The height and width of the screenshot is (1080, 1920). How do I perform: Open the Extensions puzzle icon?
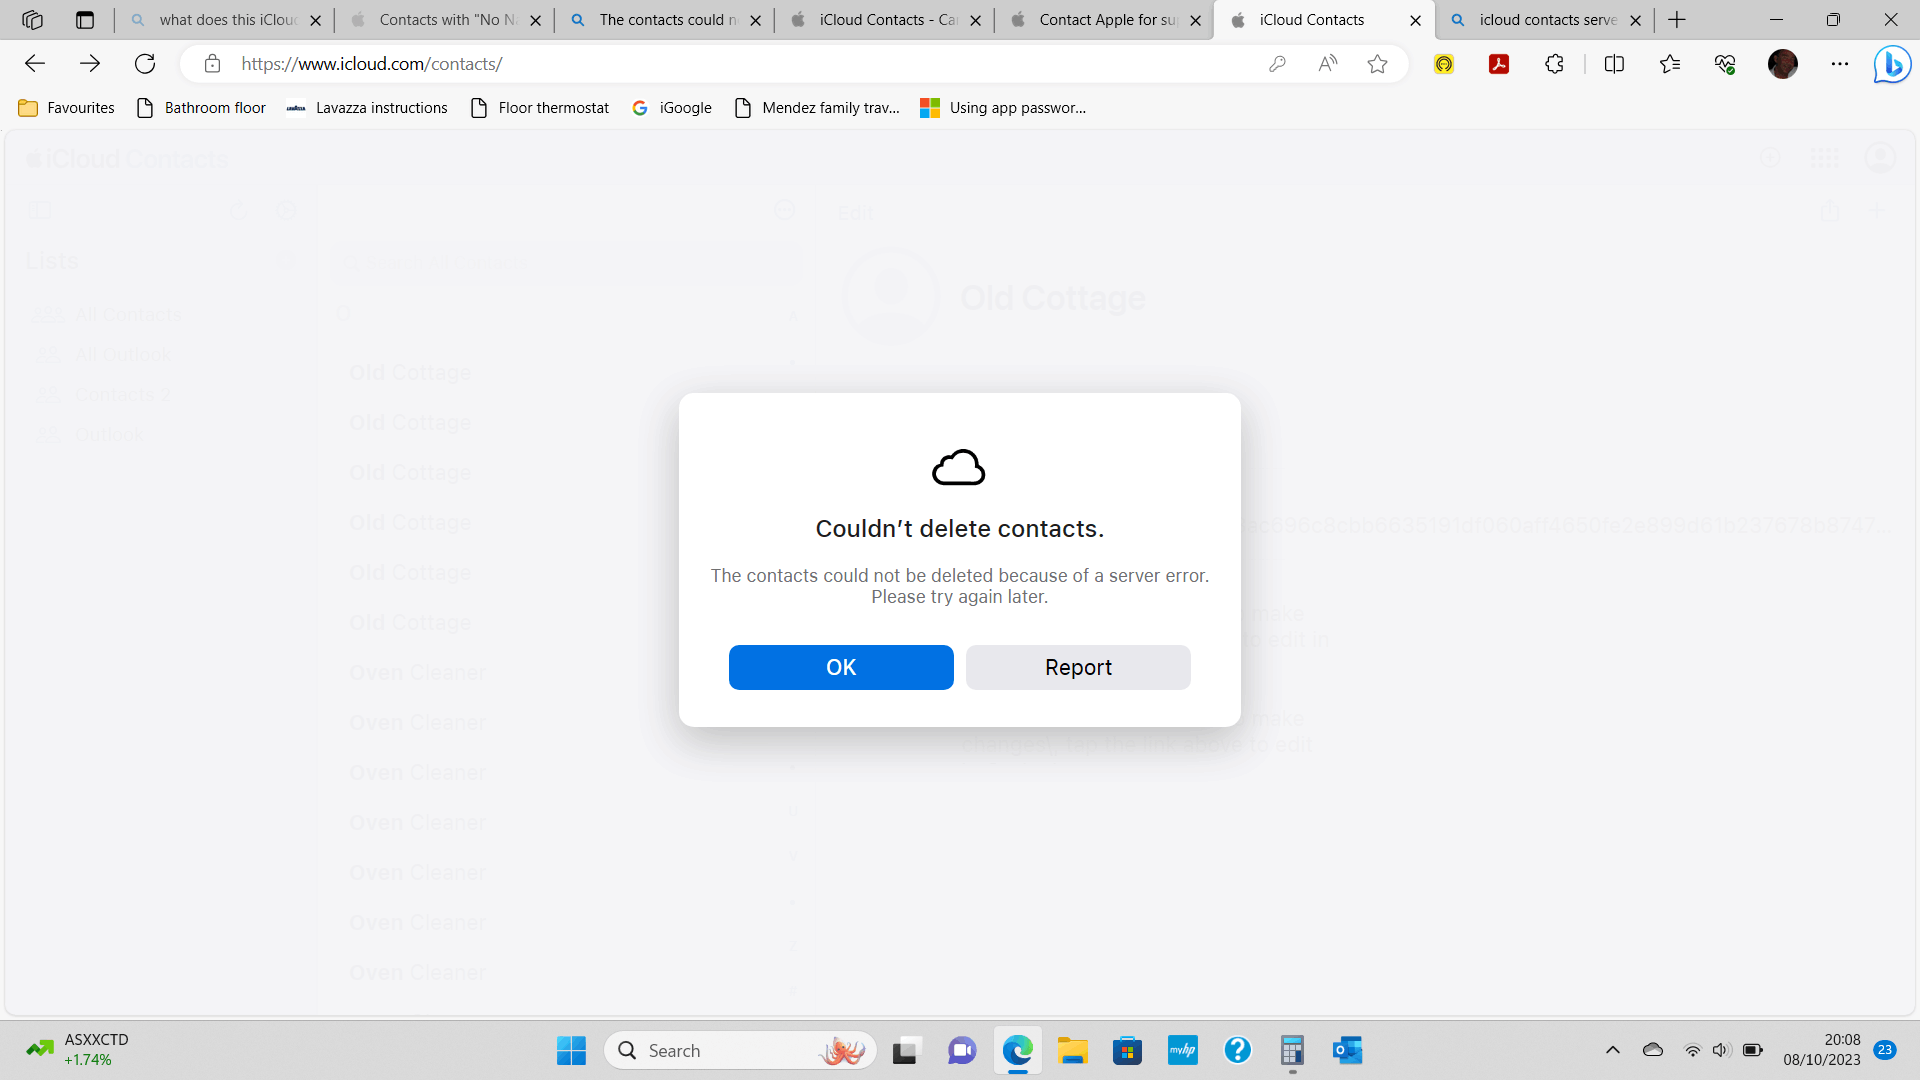point(1554,64)
